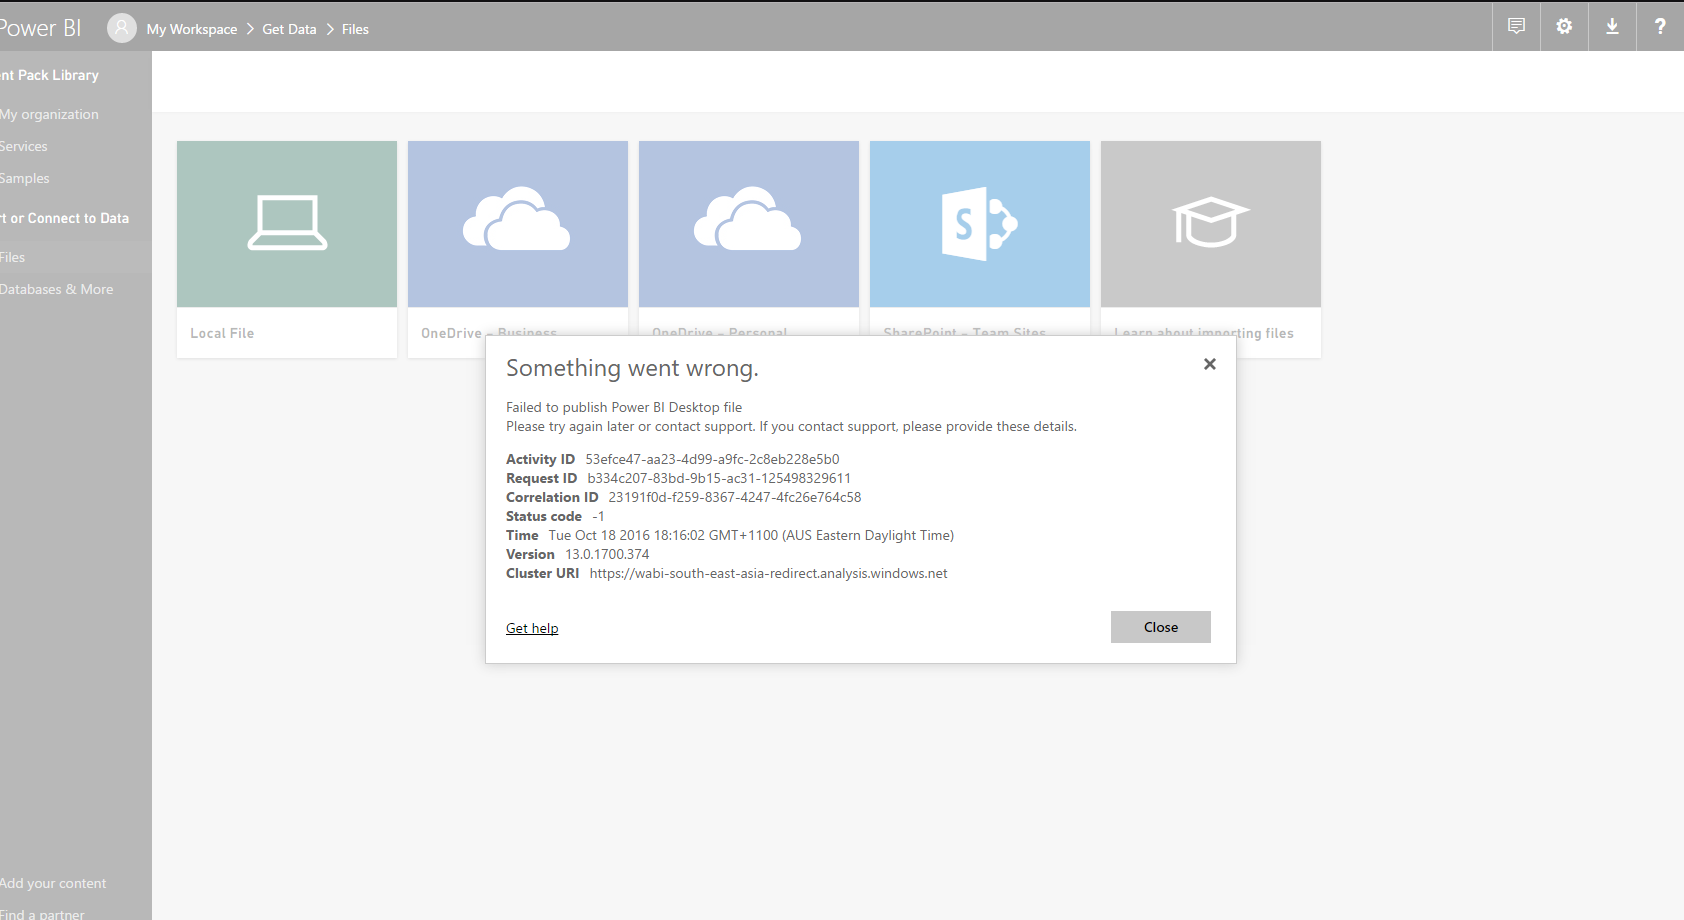Click the Cluster URI address text
Screen dimensions: 1684x920
pos(768,573)
